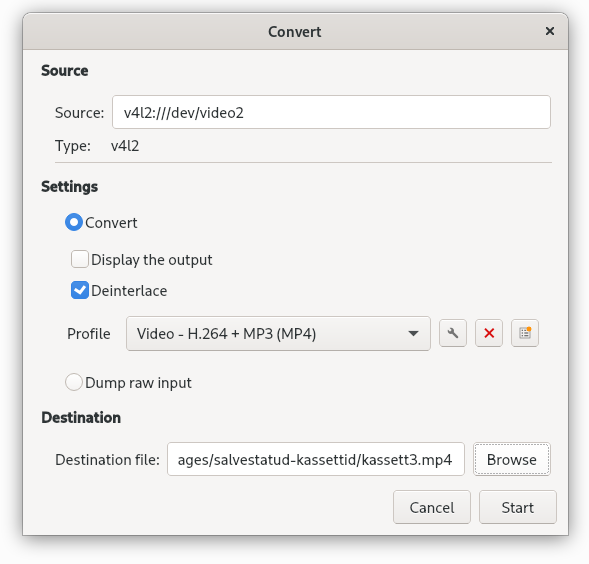Create a new profile via the list icon
This screenshot has height=564, width=589.
525,333
